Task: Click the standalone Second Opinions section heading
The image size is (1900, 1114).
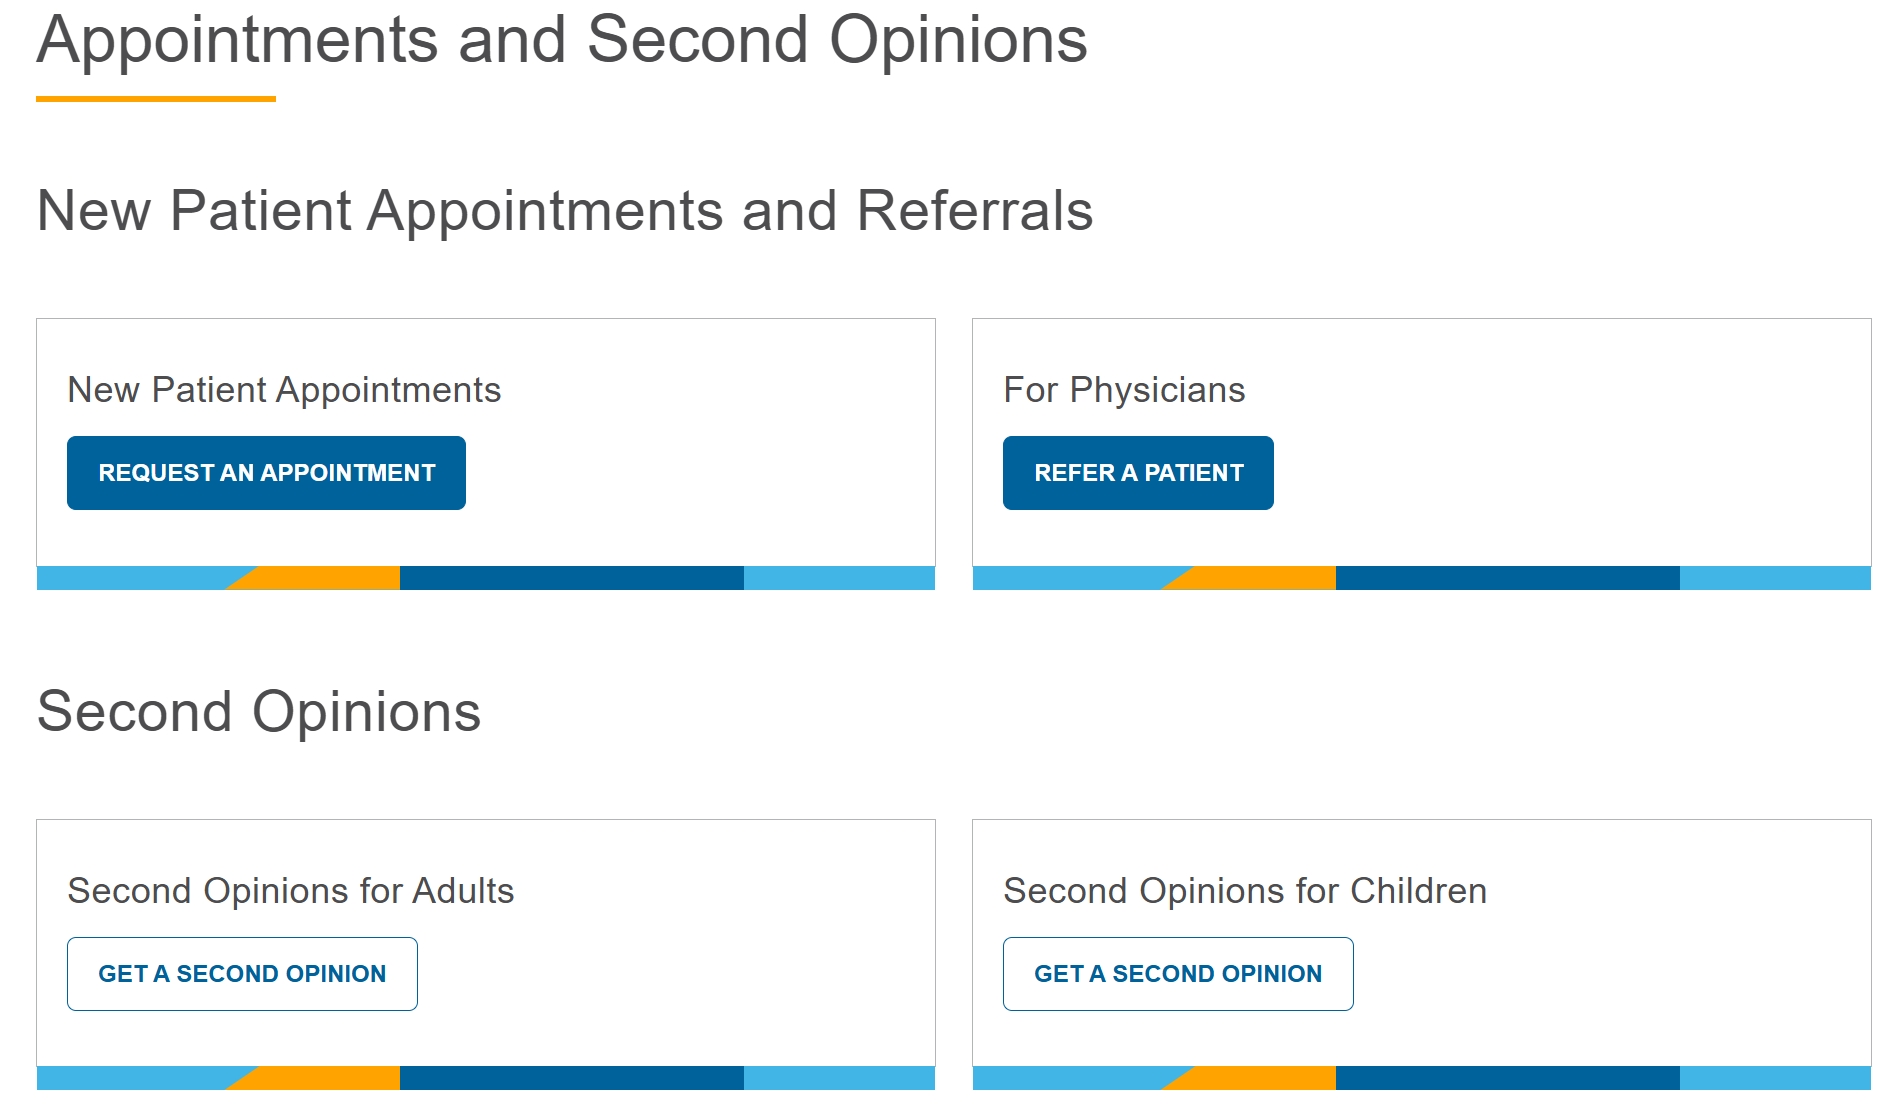Action: pyautogui.click(x=259, y=712)
